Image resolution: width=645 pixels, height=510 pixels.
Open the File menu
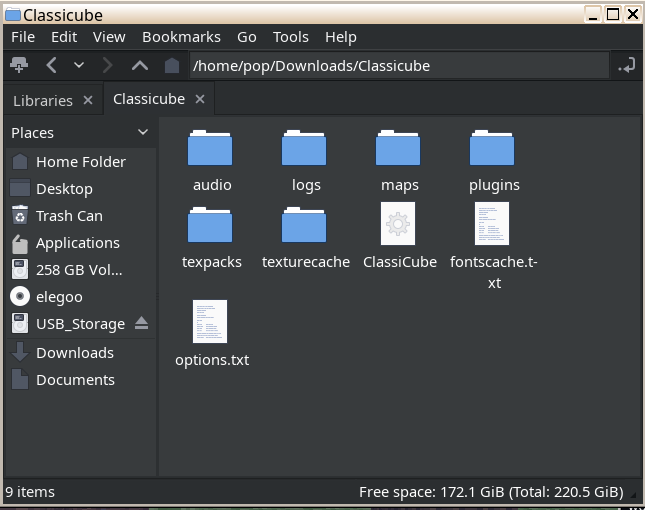(x=23, y=37)
